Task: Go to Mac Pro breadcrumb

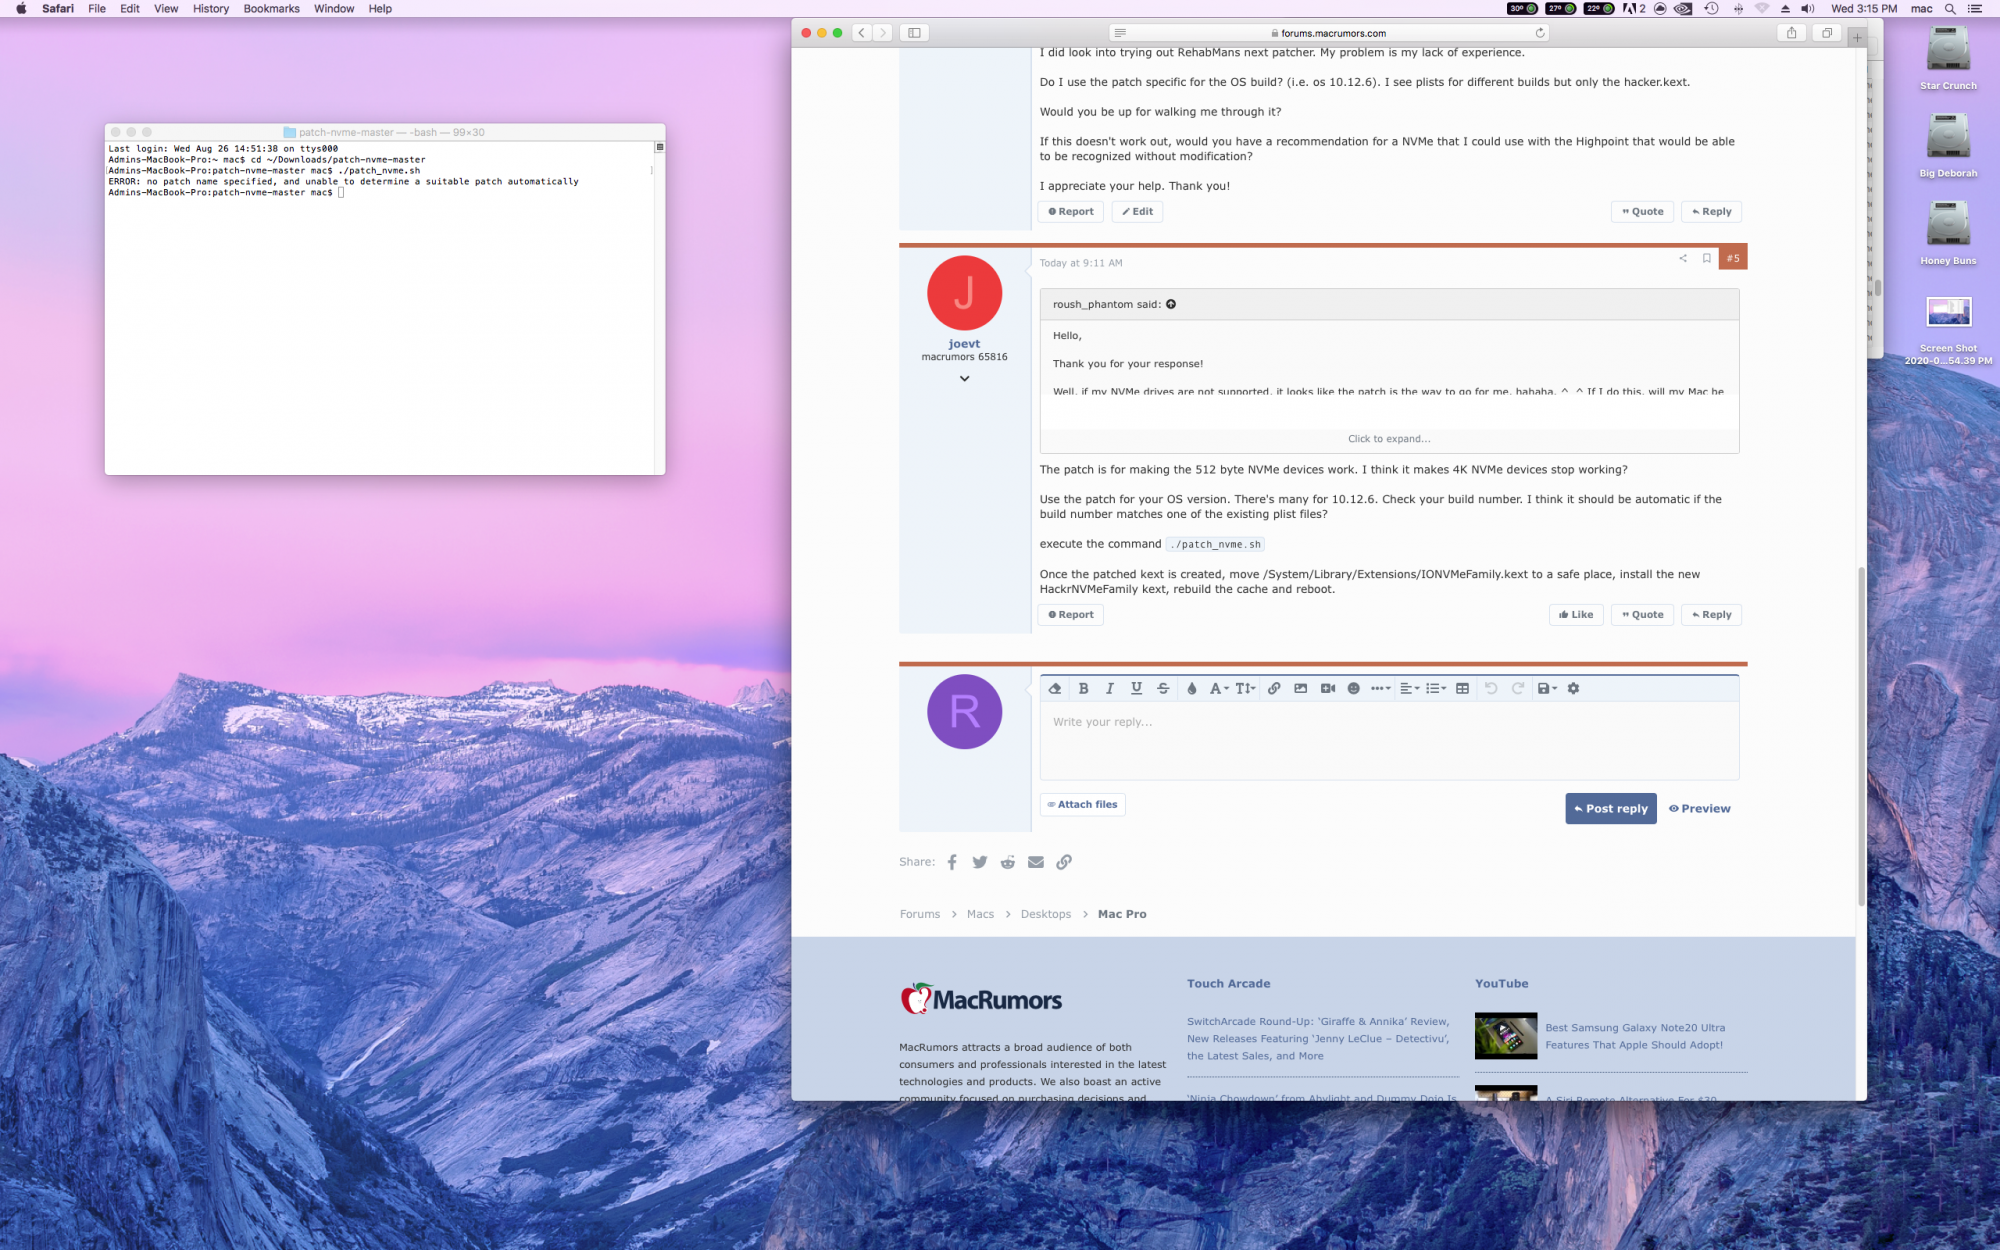Action: tap(1122, 914)
